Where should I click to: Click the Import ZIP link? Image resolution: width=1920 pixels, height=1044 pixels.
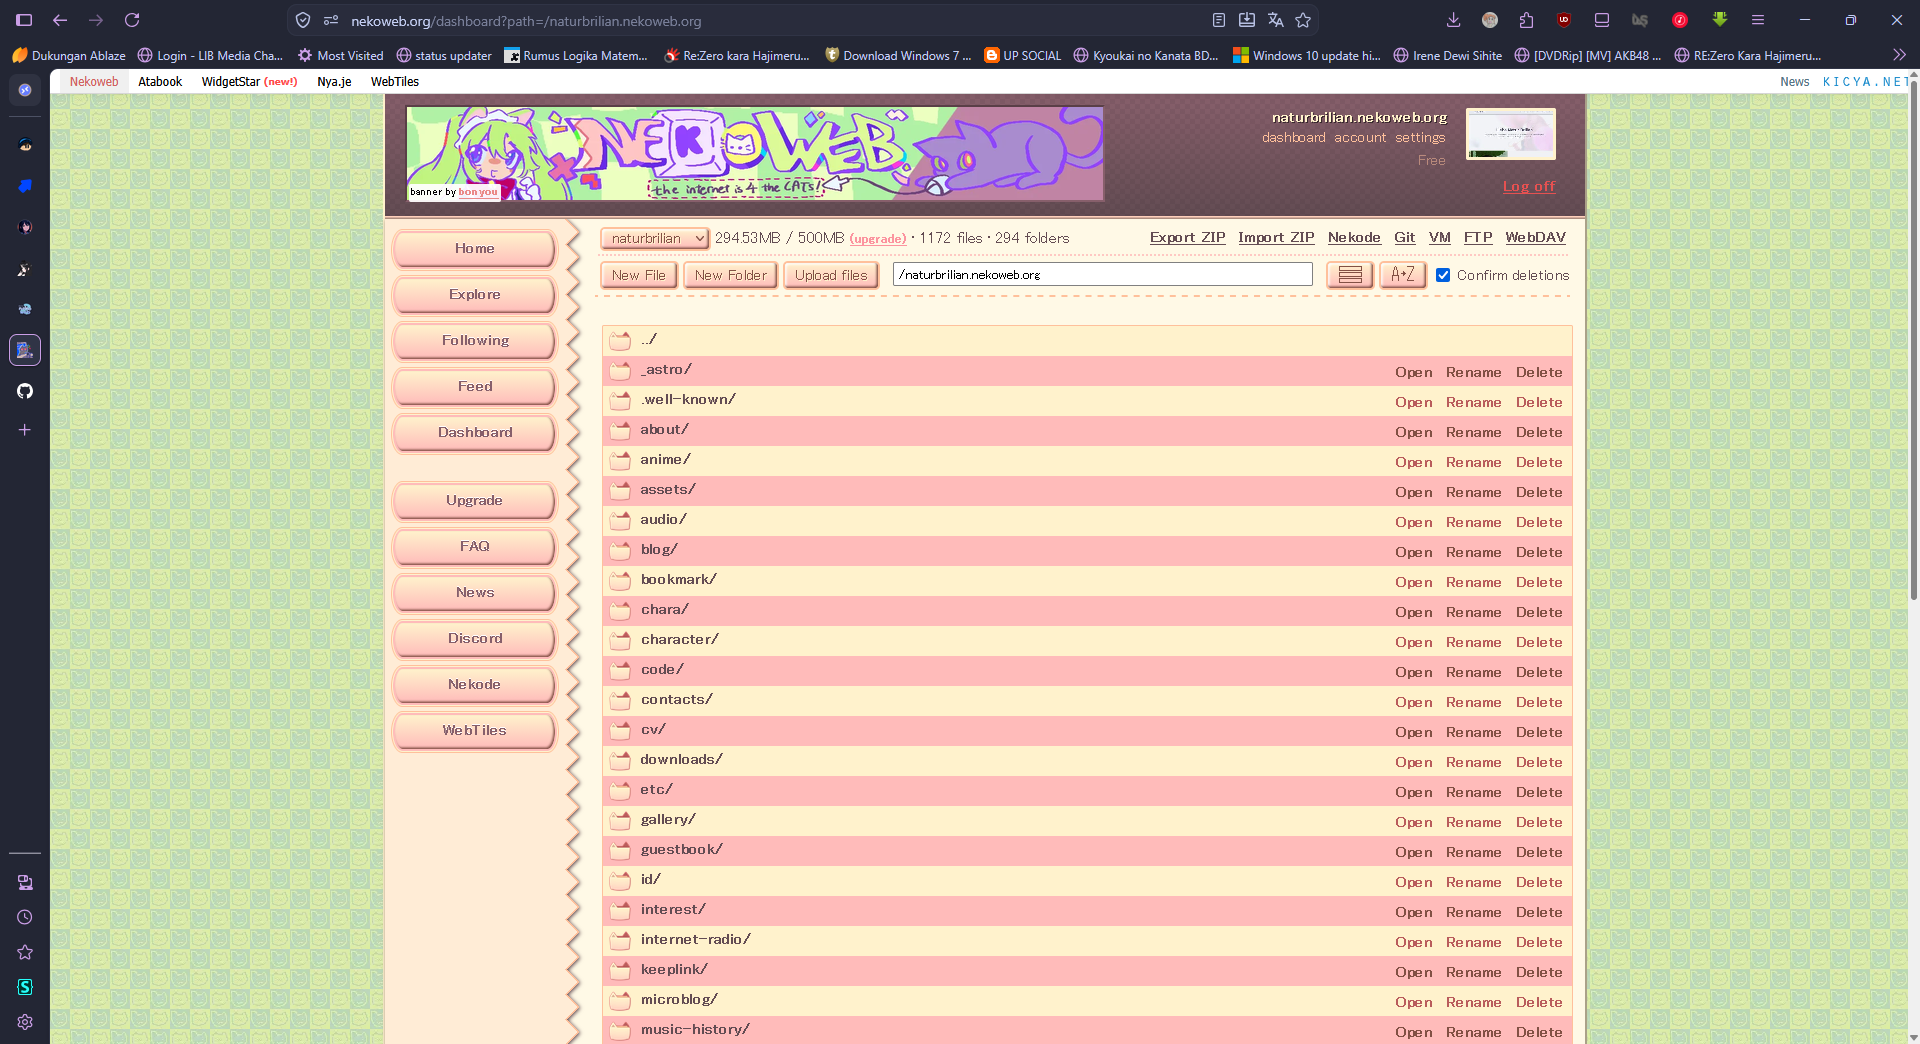(1276, 237)
